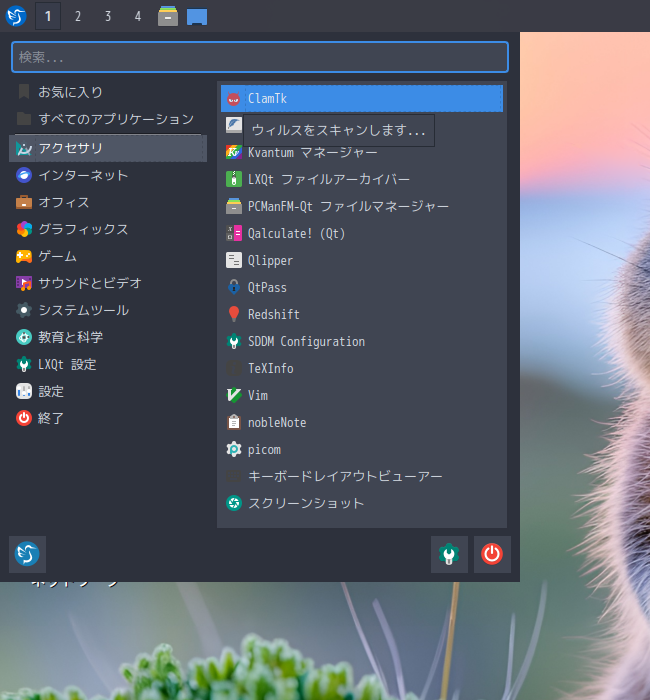Click the red power button at menu bottom

(x=492, y=554)
